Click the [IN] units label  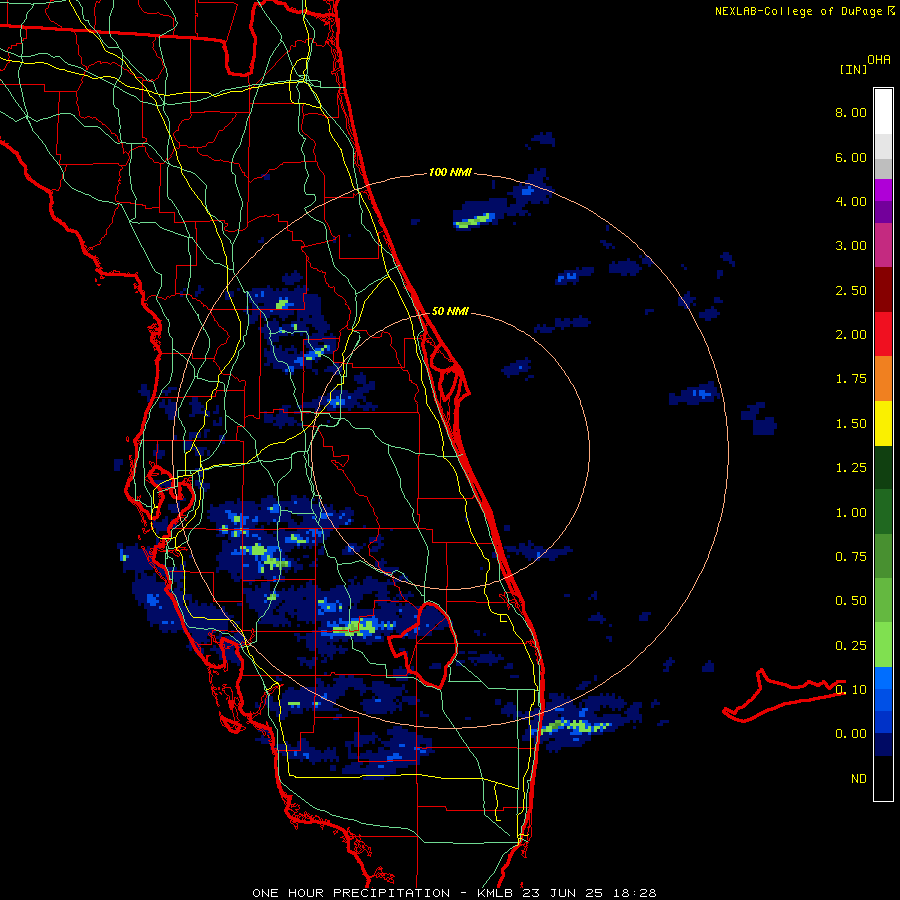click(x=853, y=69)
